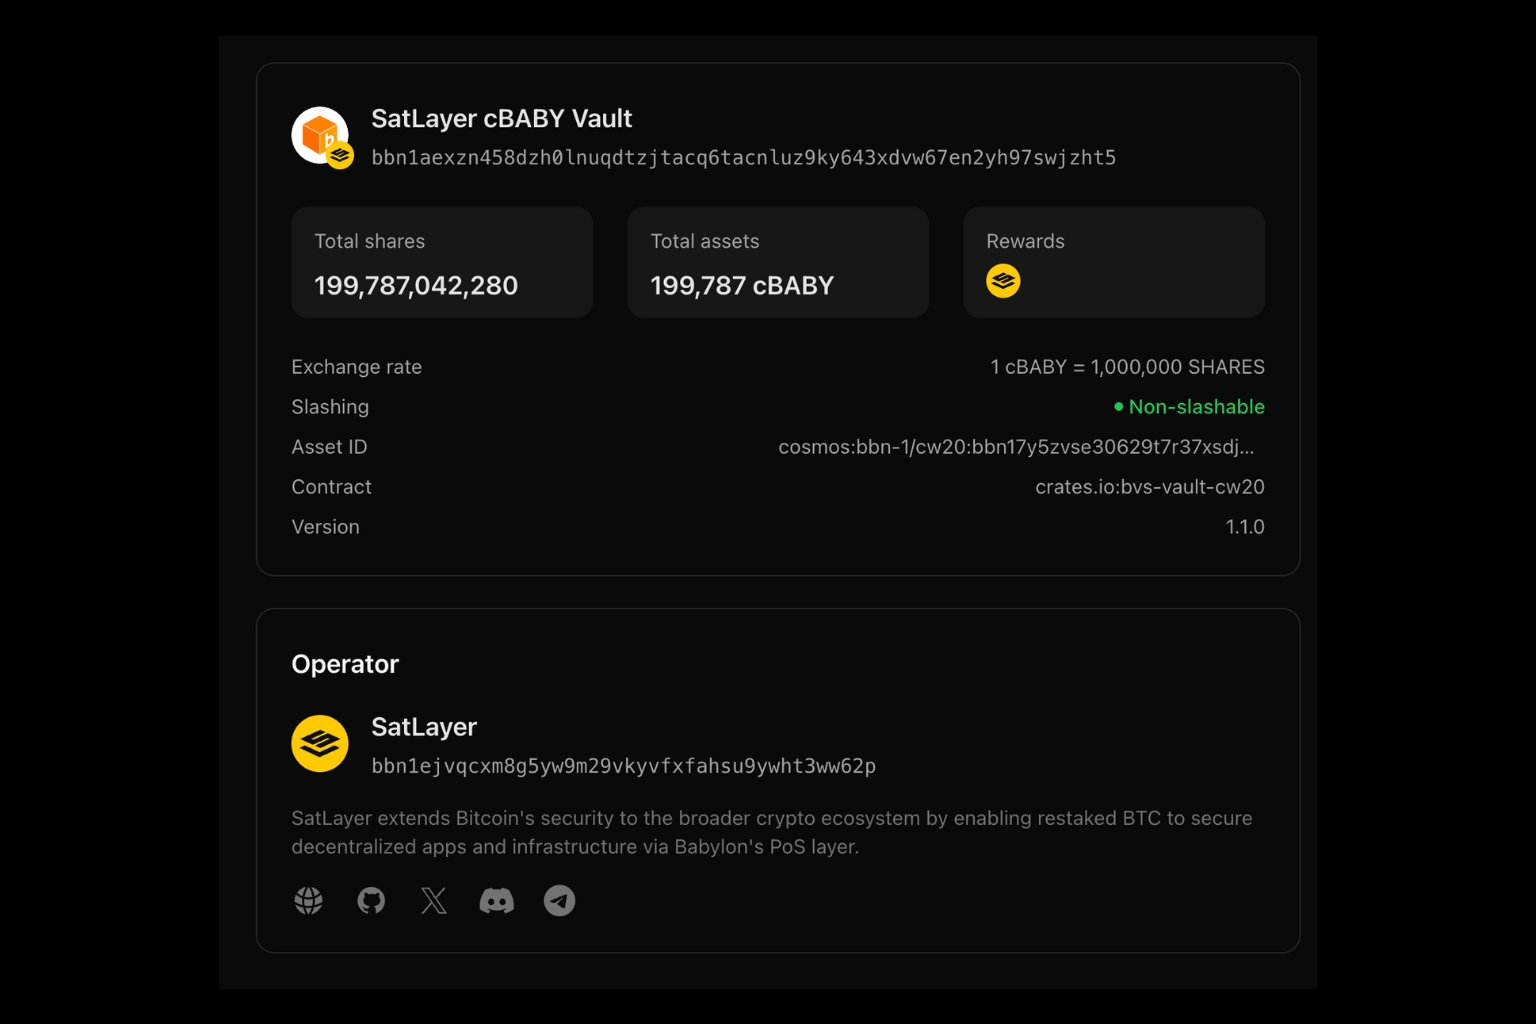
Task: Open the operator Telegram icon
Action: point(559,901)
